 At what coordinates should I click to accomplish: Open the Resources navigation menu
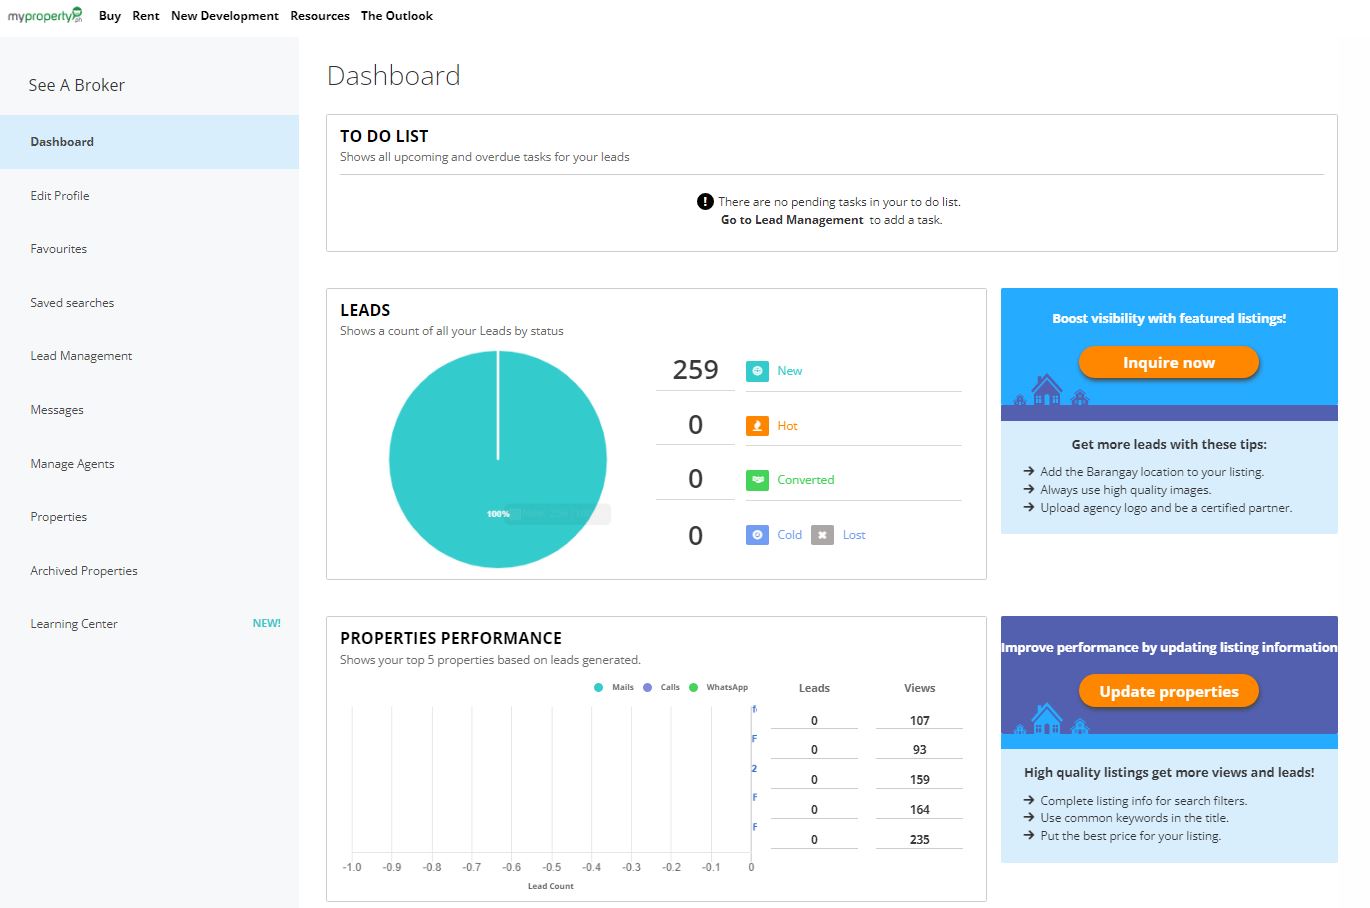click(x=320, y=16)
